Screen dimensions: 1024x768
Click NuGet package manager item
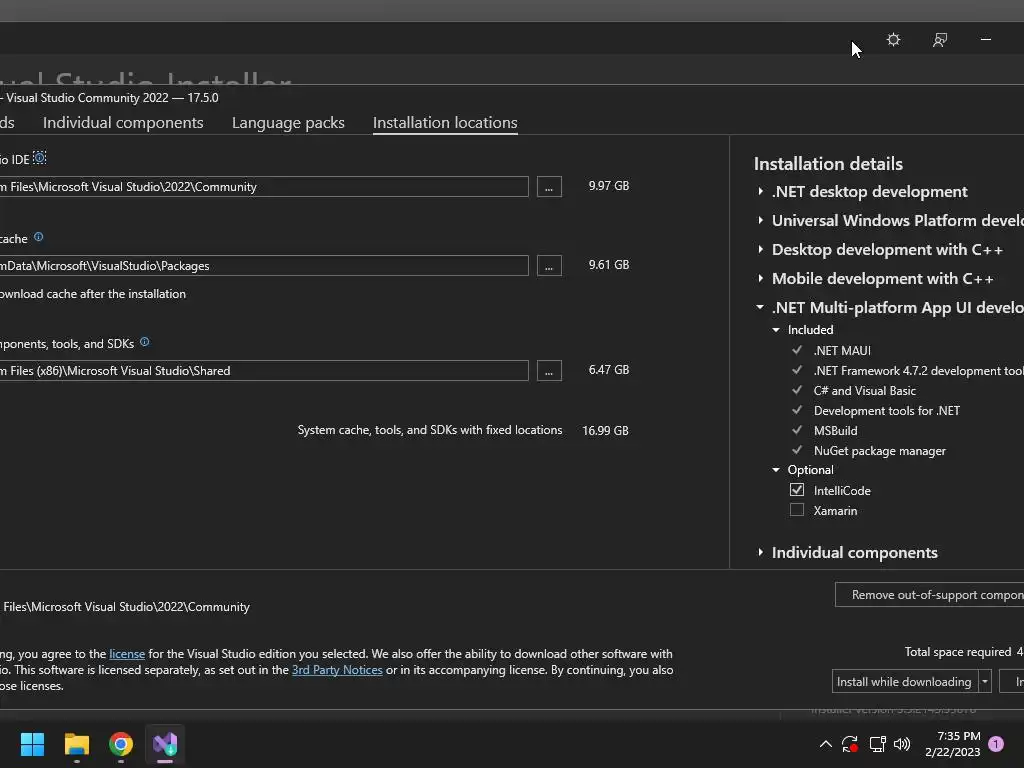[879, 451]
